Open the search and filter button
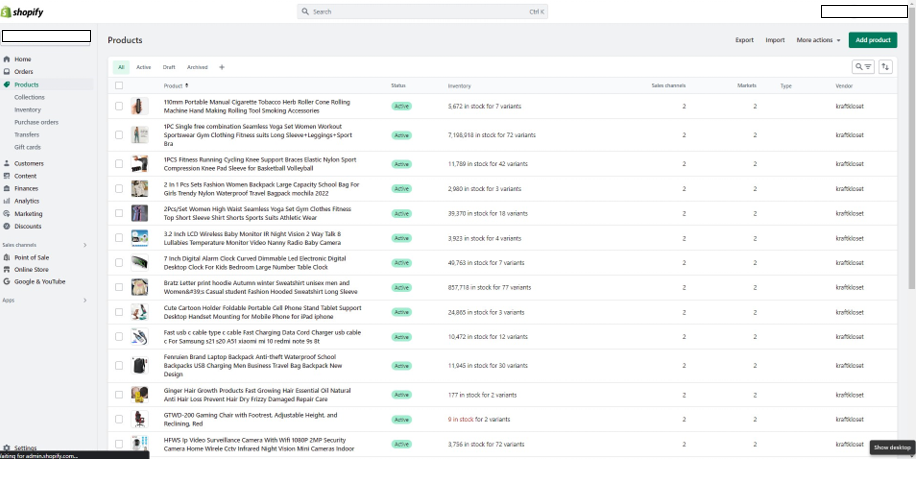Viewport: 919px width, 502px height. pyautogui.click(x=862, y=67)
